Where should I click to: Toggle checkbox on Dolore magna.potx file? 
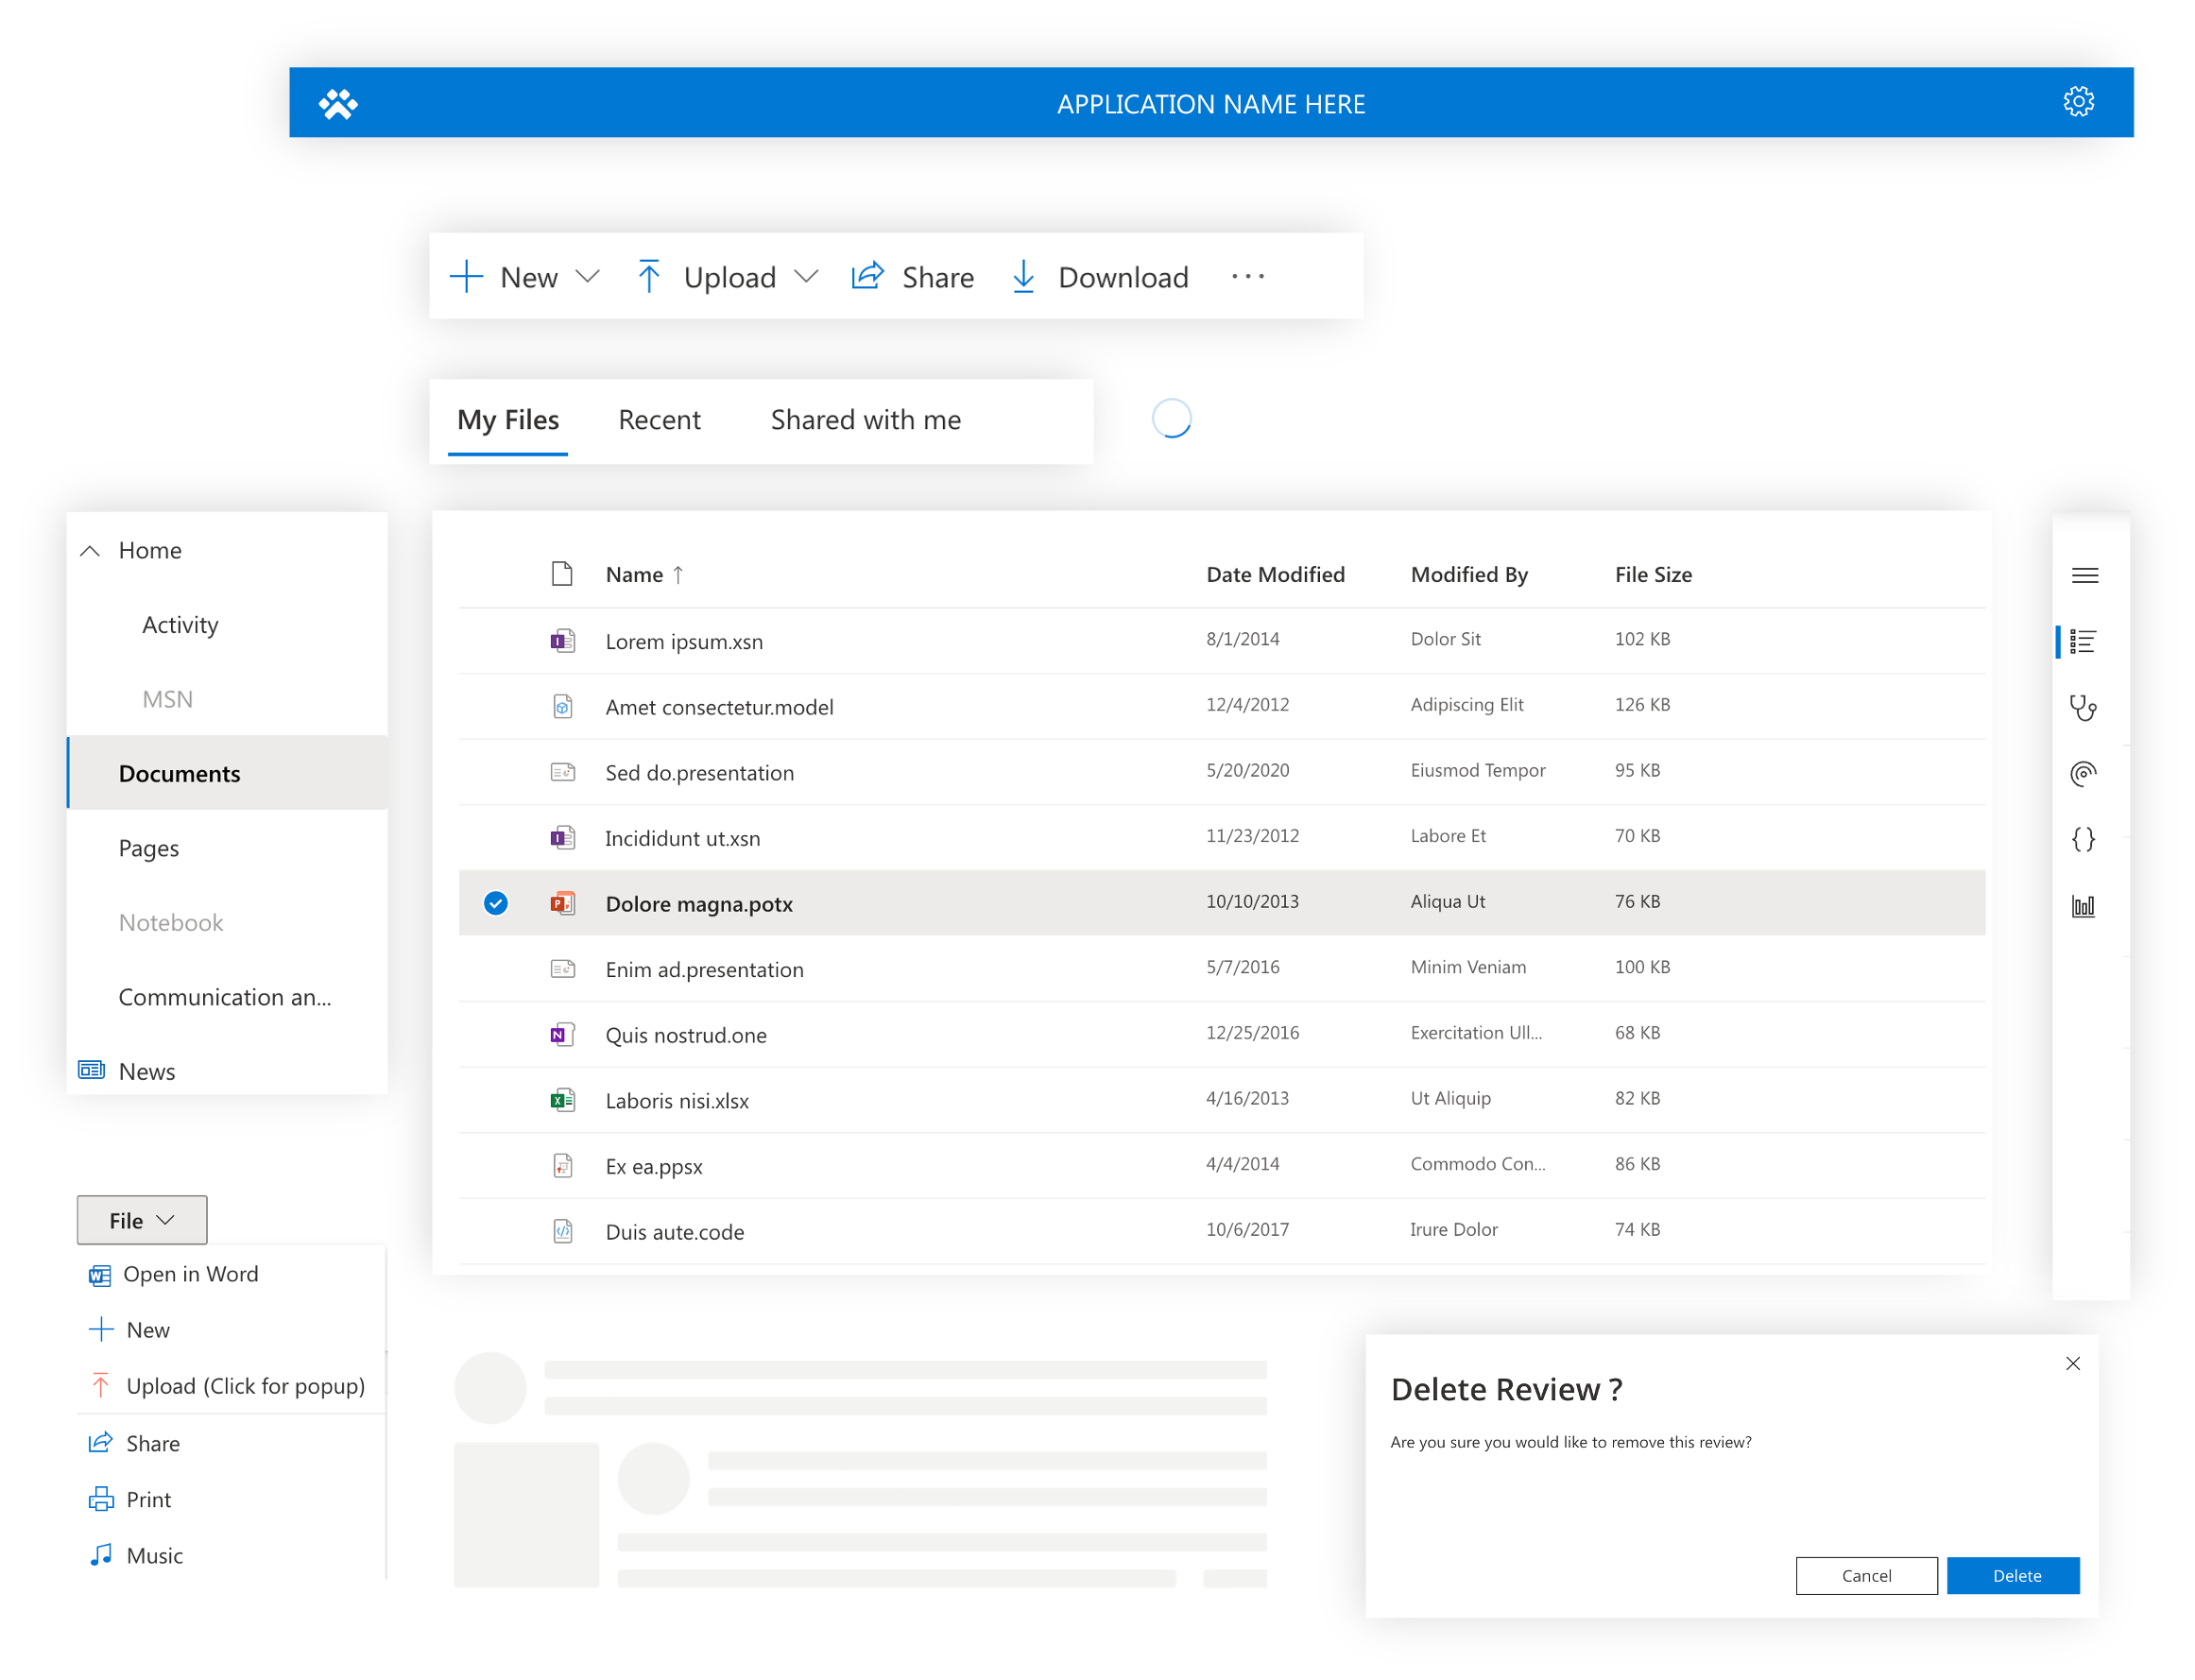496,901
